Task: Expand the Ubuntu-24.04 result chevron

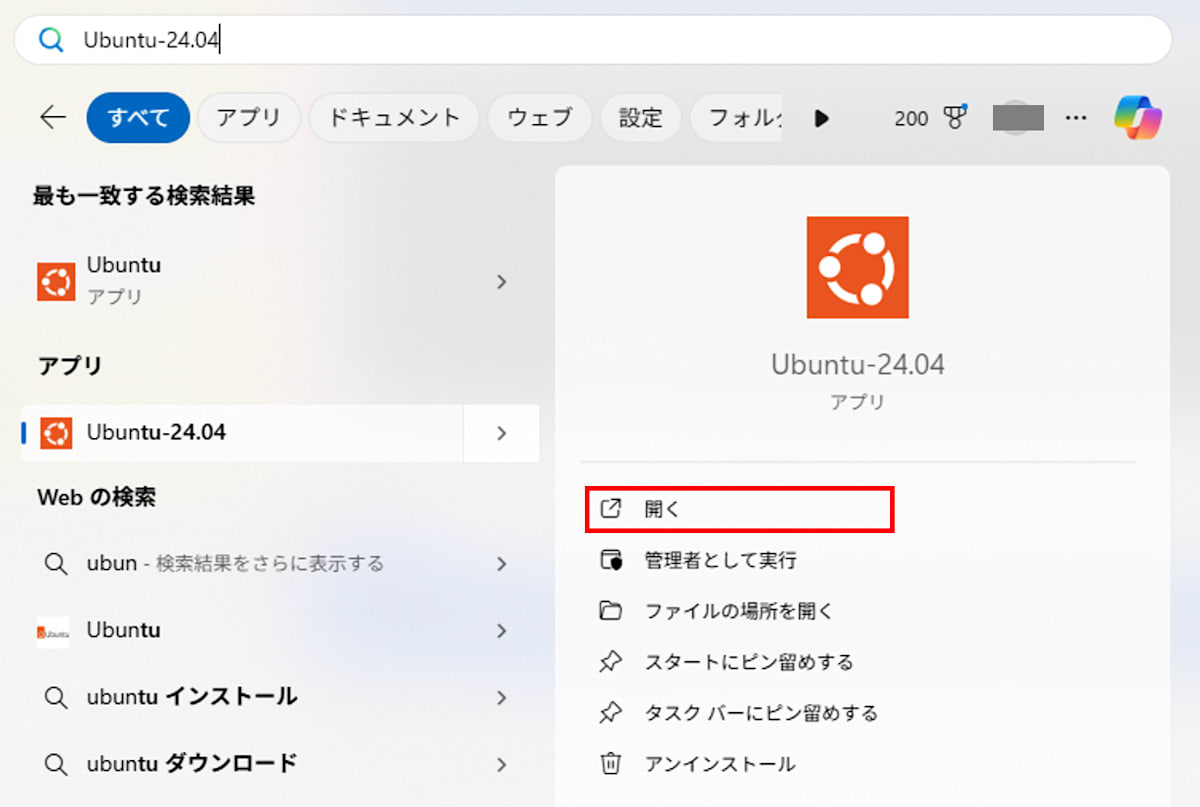Action: click(x=502, y=433)
